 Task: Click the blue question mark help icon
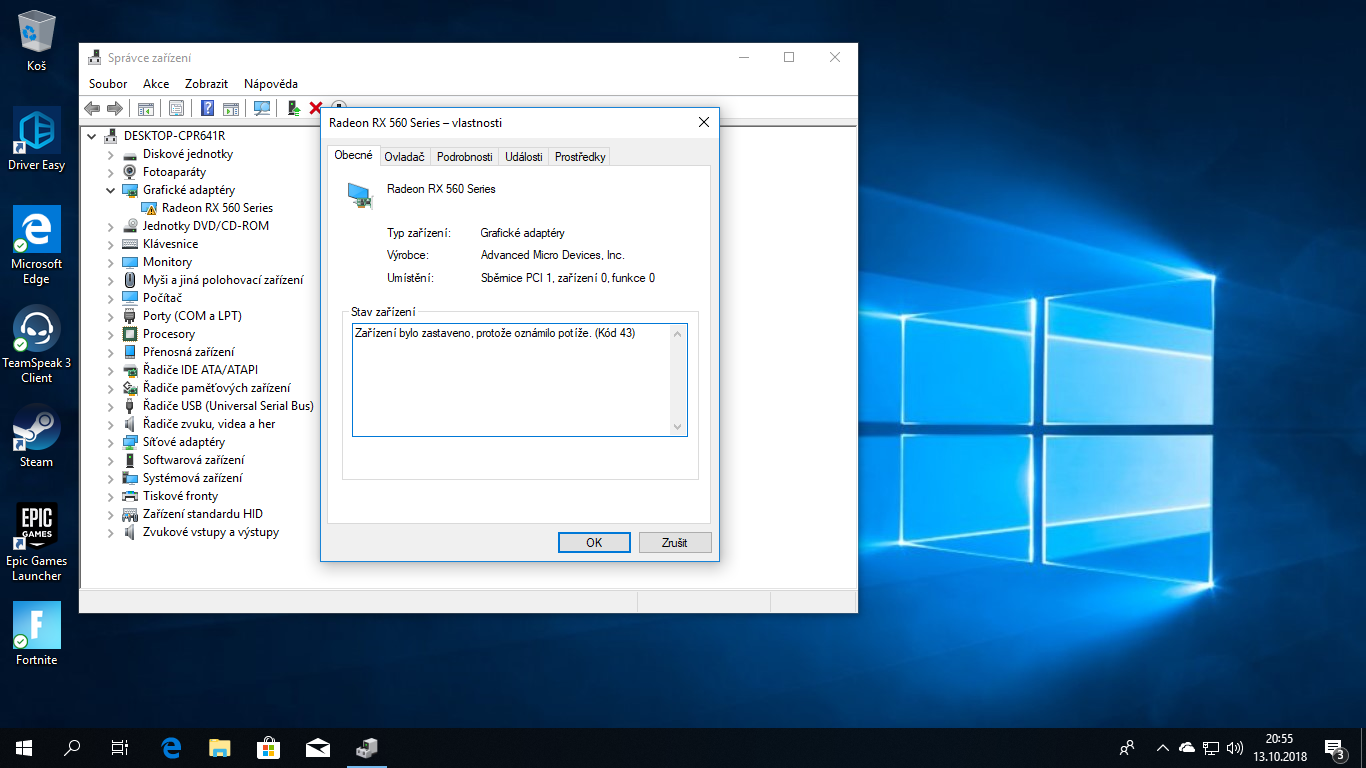207,108
